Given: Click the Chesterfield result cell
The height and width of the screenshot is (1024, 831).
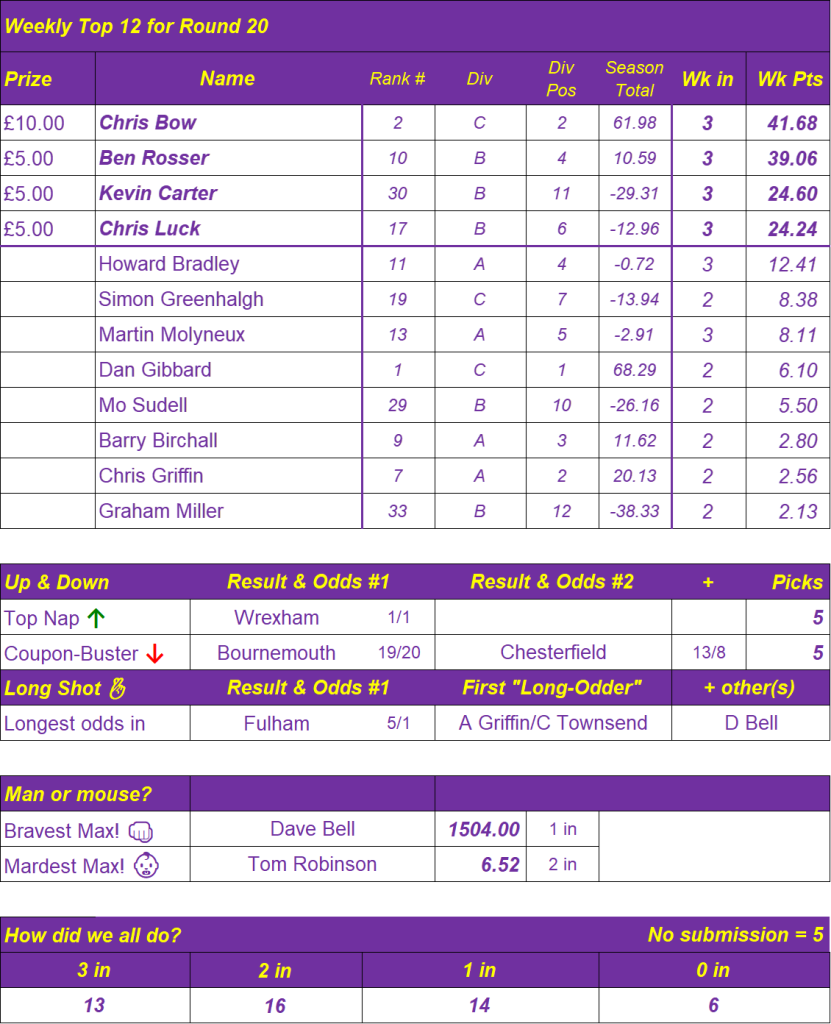Looking at the screenshot, I should click(553, 652).
